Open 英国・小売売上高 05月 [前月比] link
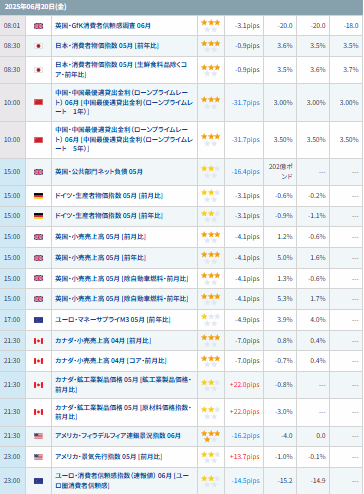 [x=100, y=237]
